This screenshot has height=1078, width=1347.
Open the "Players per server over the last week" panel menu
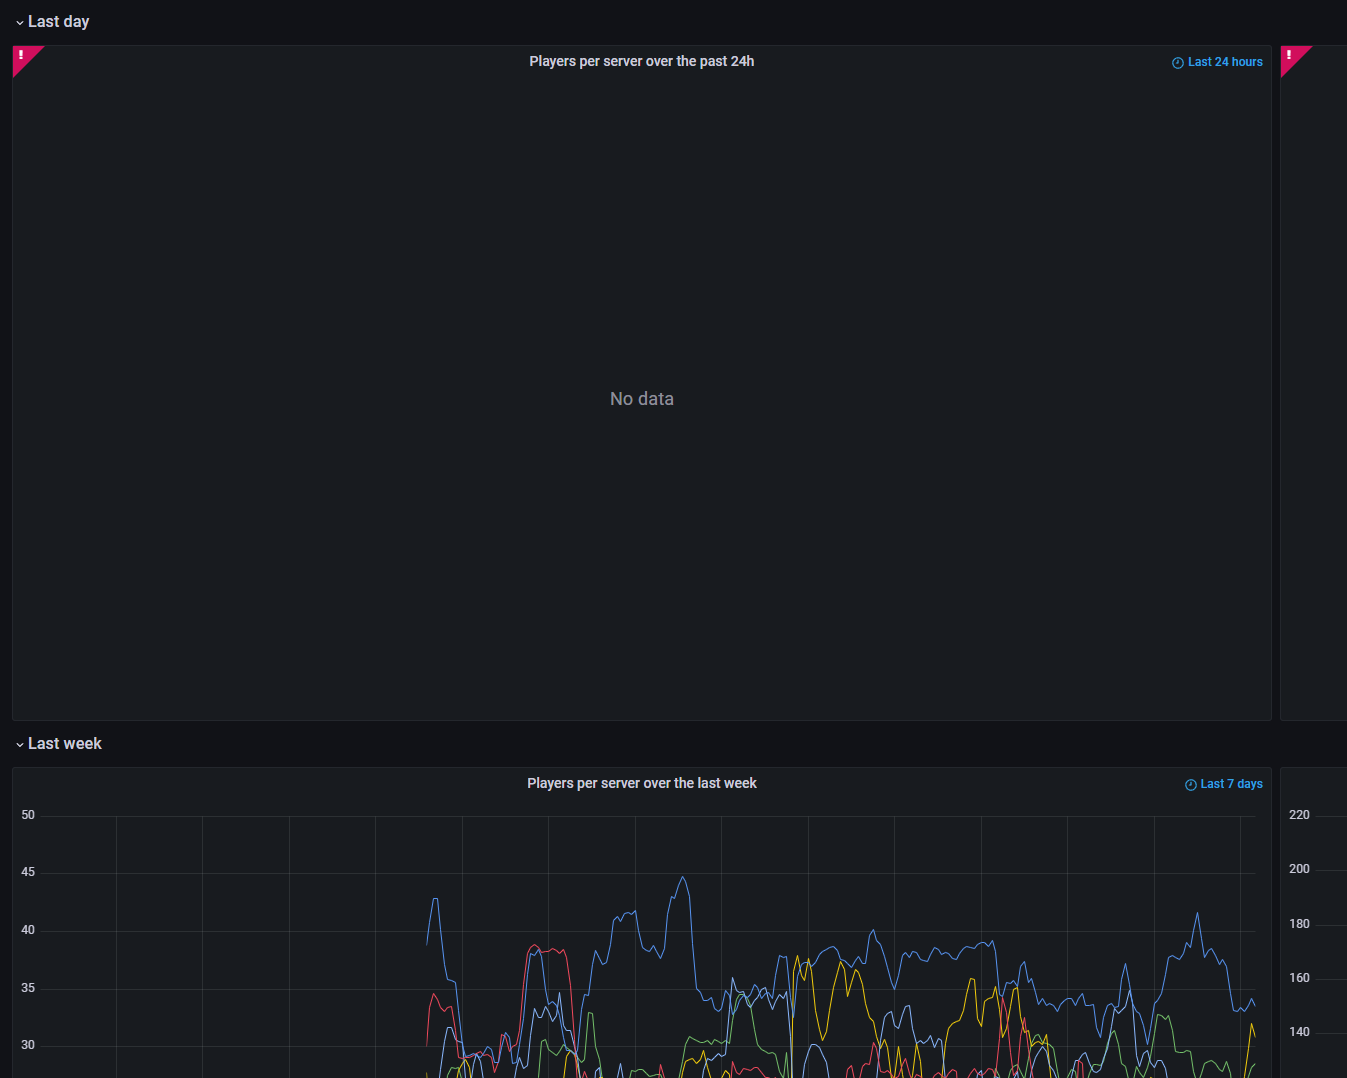641,783
